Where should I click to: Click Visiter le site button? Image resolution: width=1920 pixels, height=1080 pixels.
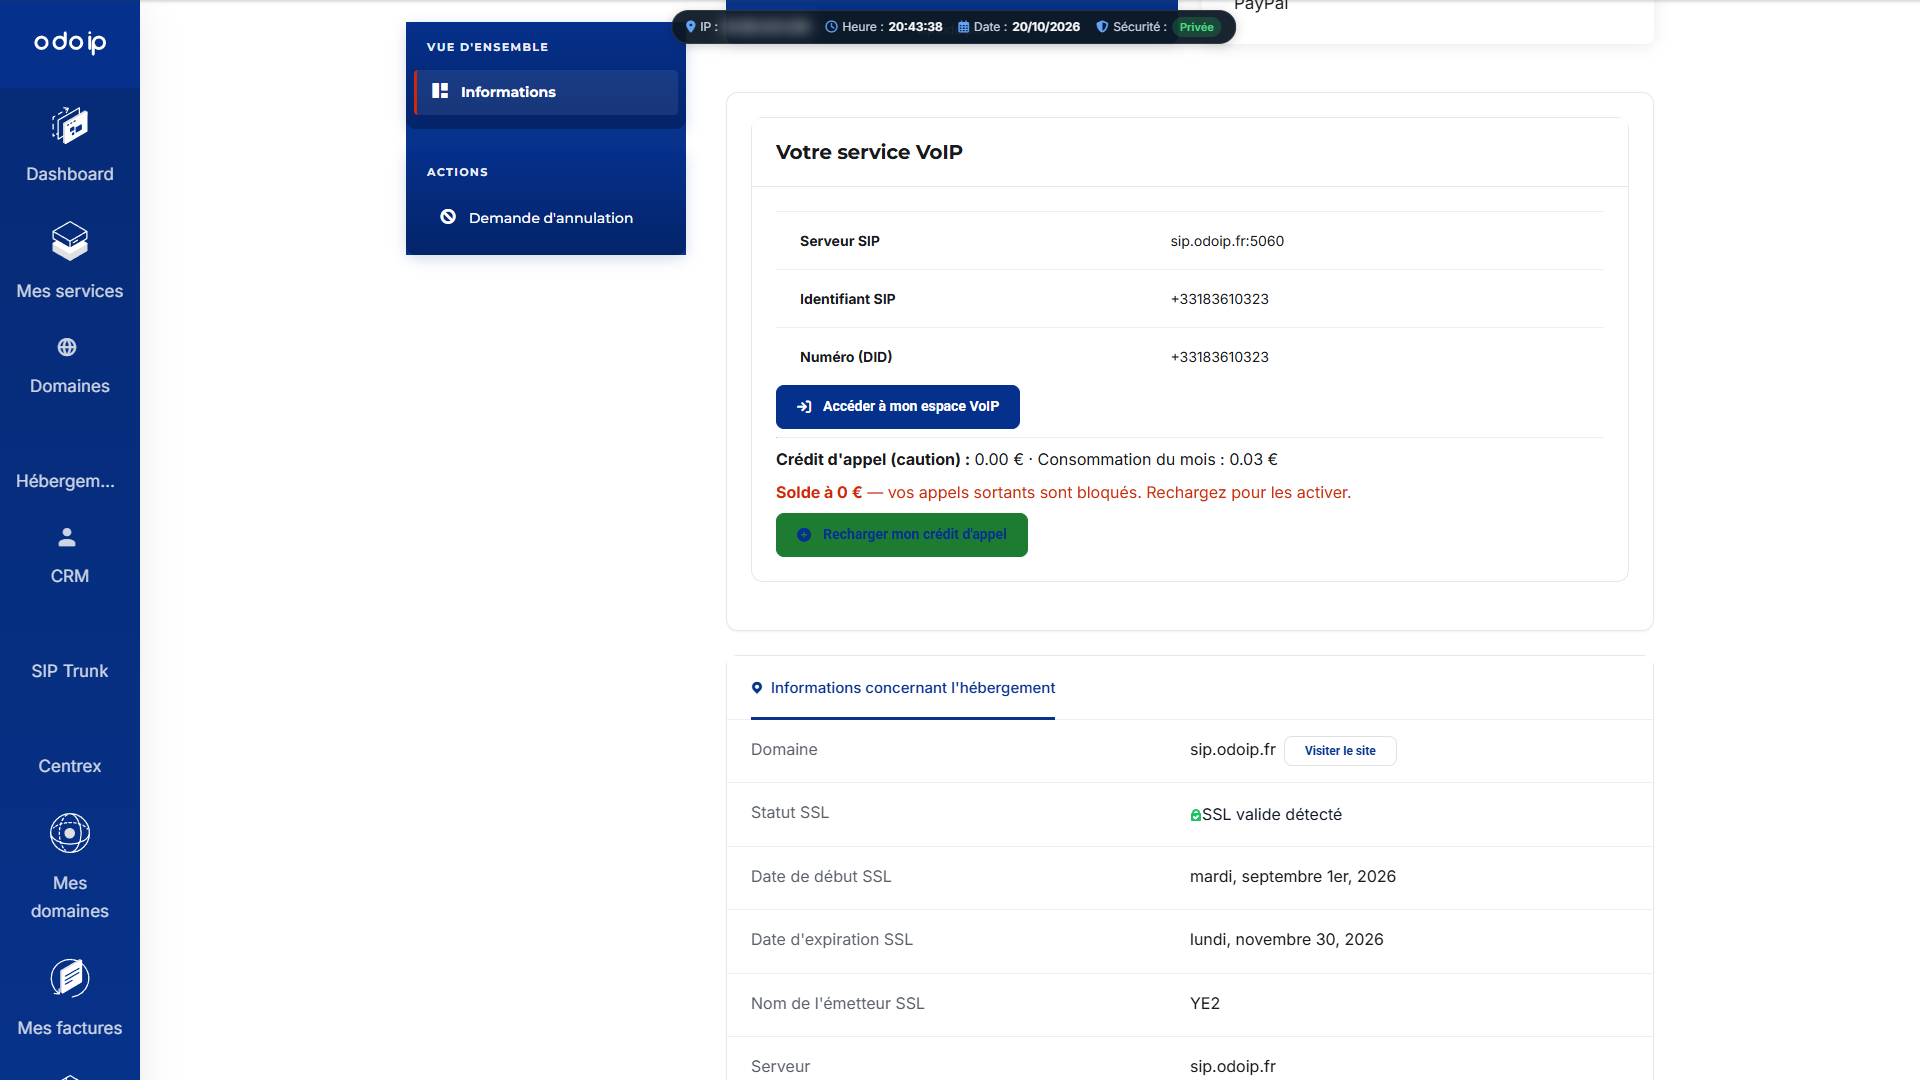pos(1340,751)
